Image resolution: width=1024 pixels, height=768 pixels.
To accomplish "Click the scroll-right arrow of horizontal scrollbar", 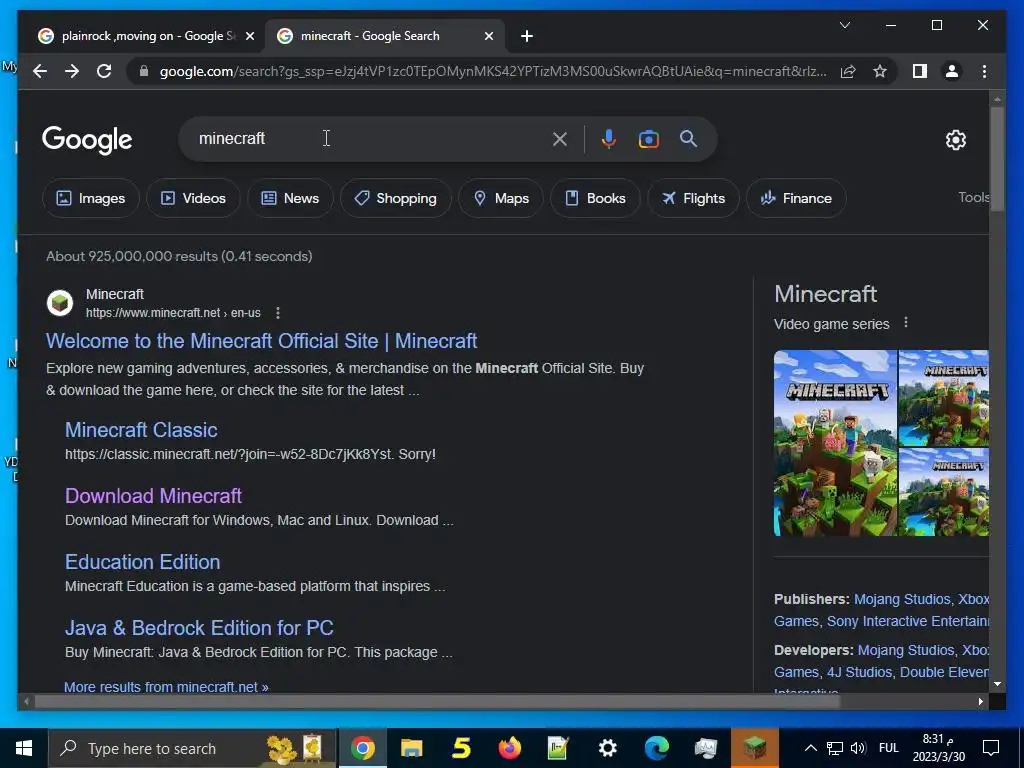I will 980,701.
